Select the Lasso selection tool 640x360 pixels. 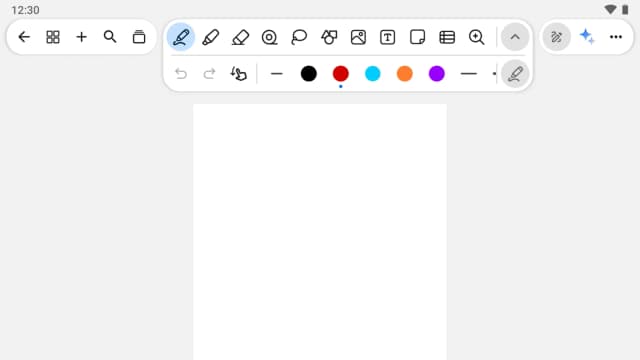coord(299,37)
